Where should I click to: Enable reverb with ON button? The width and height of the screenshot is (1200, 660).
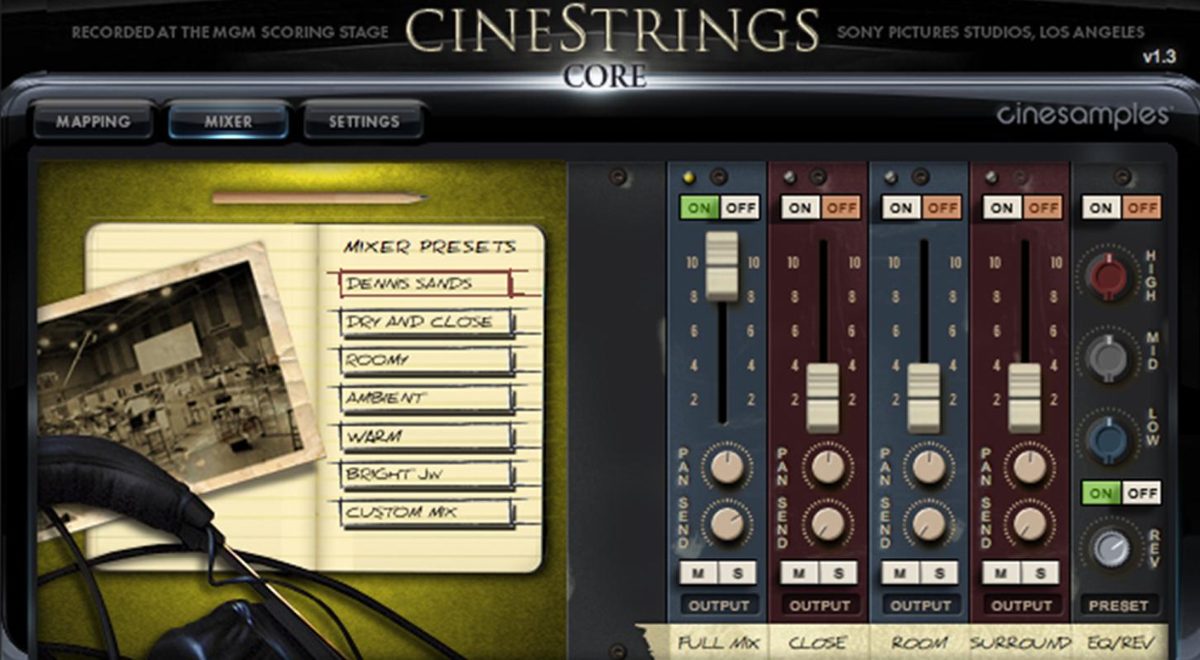coord(1101,493)
